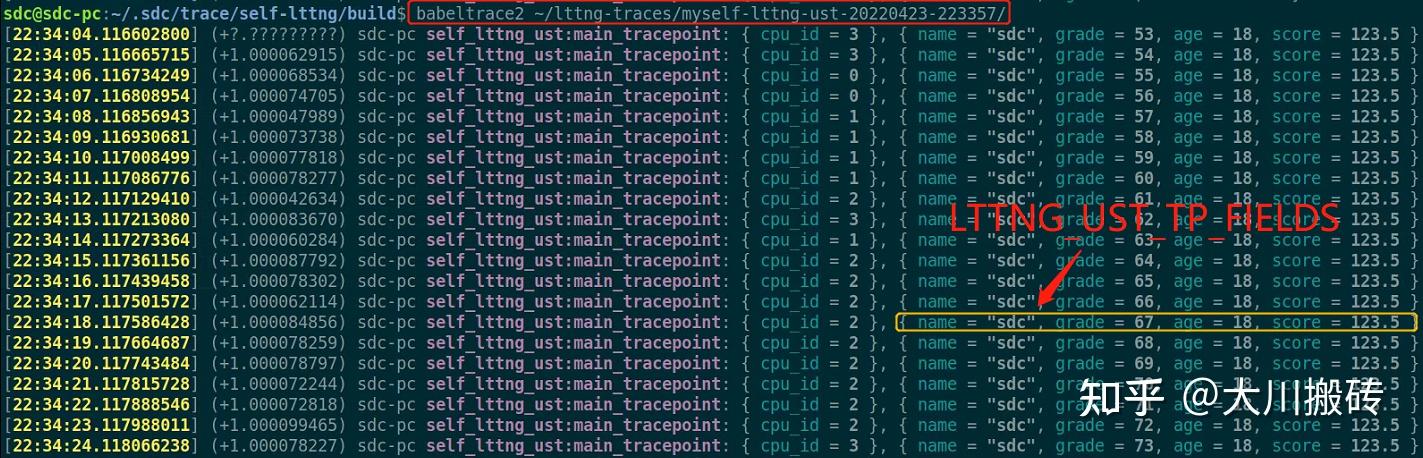Click the delta (+1.000062915) on second line
The image size is (1423, 458).
[x=278, y=55]
